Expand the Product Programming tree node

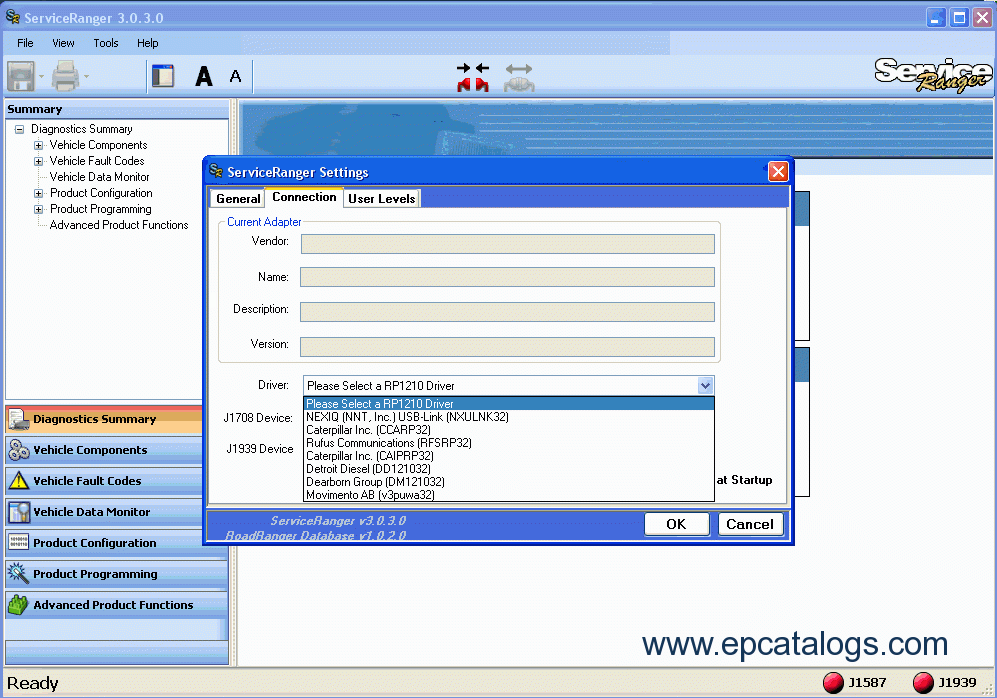coord(38,209)
